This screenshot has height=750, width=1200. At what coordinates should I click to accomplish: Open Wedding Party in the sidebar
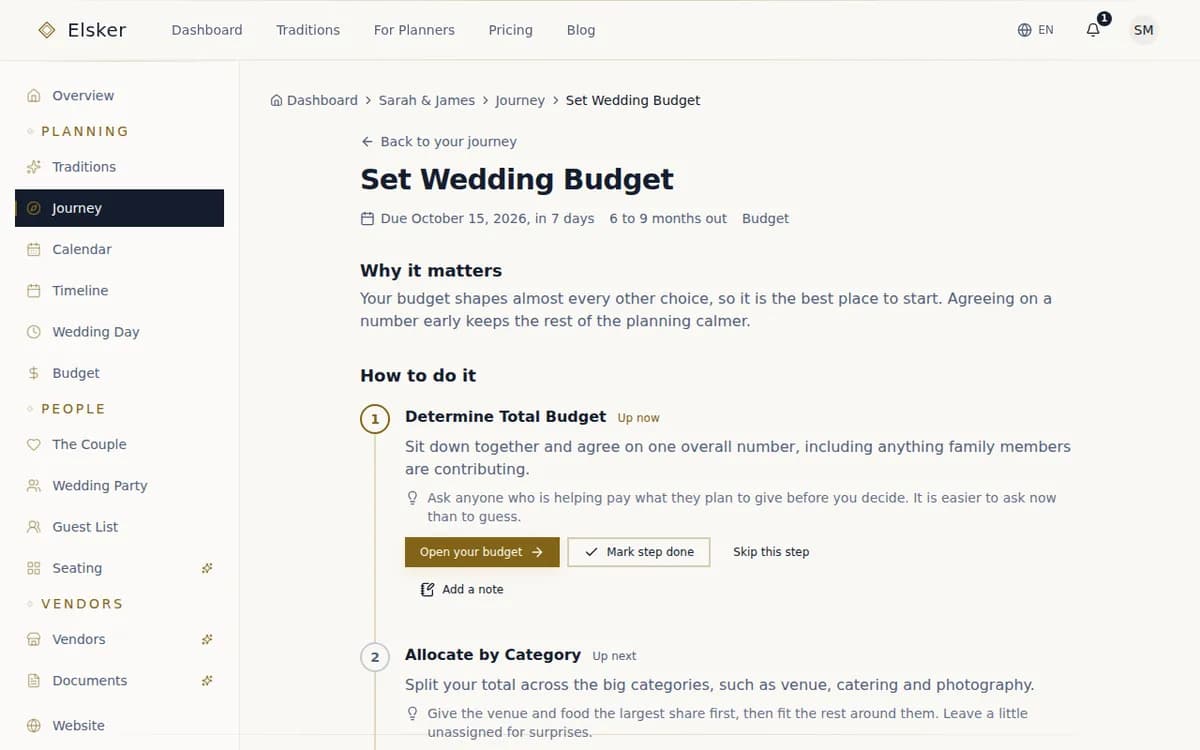(119, 486)
